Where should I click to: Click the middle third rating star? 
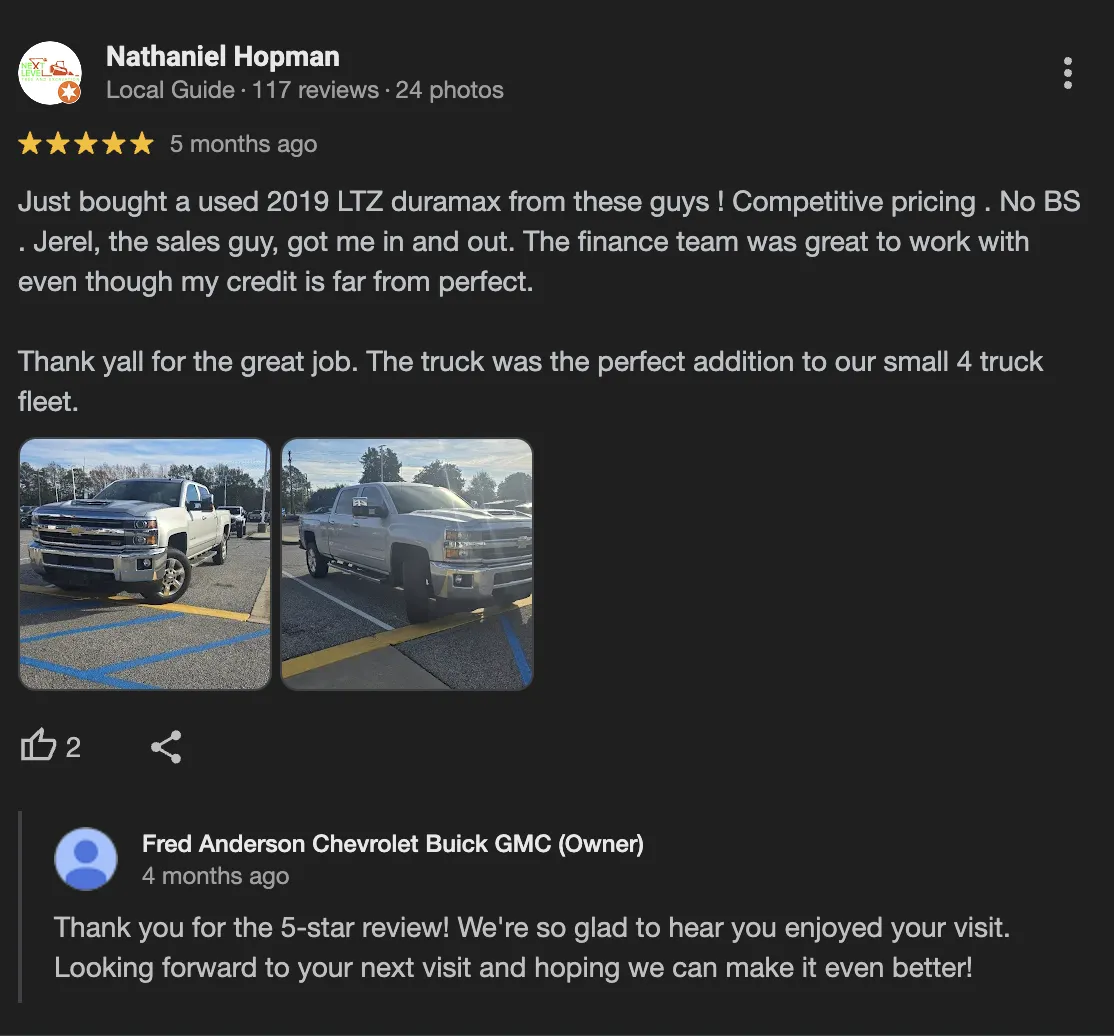(x=86, y=144)
